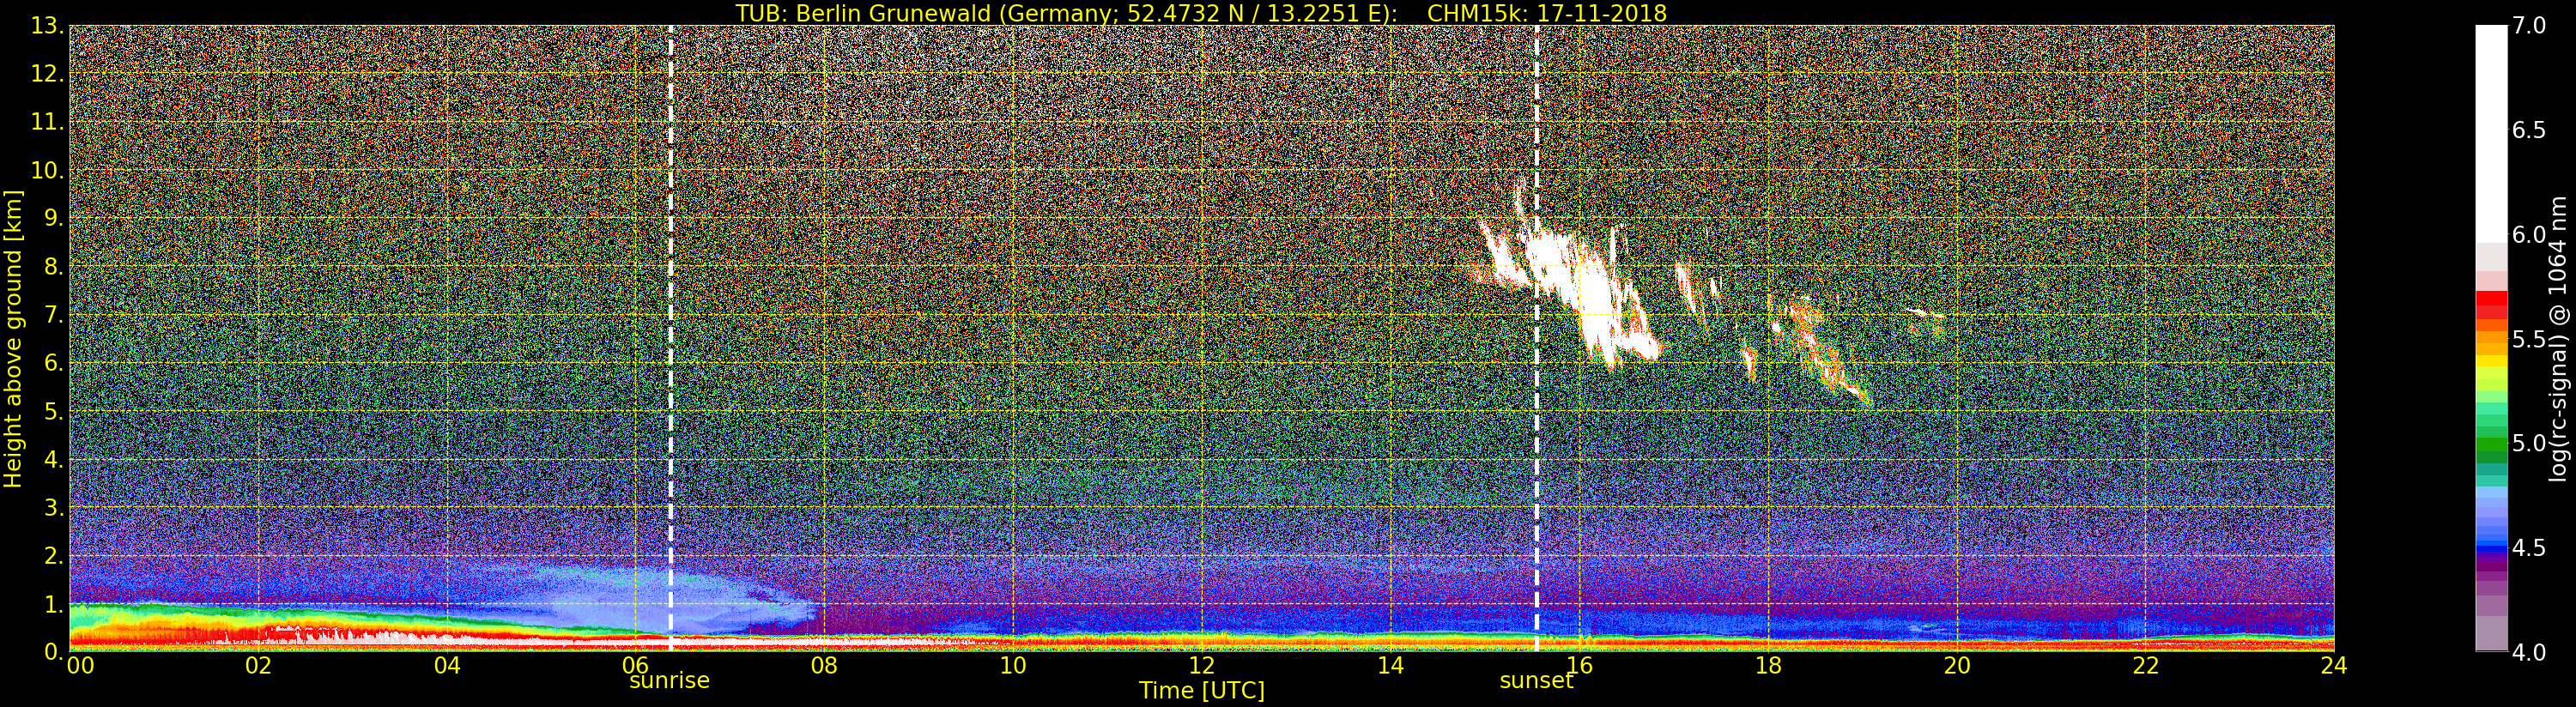Click the time axis tick '20'
Image resolution: width=2576 pixels, height=707 pixels.
(x=1957, y=666)
